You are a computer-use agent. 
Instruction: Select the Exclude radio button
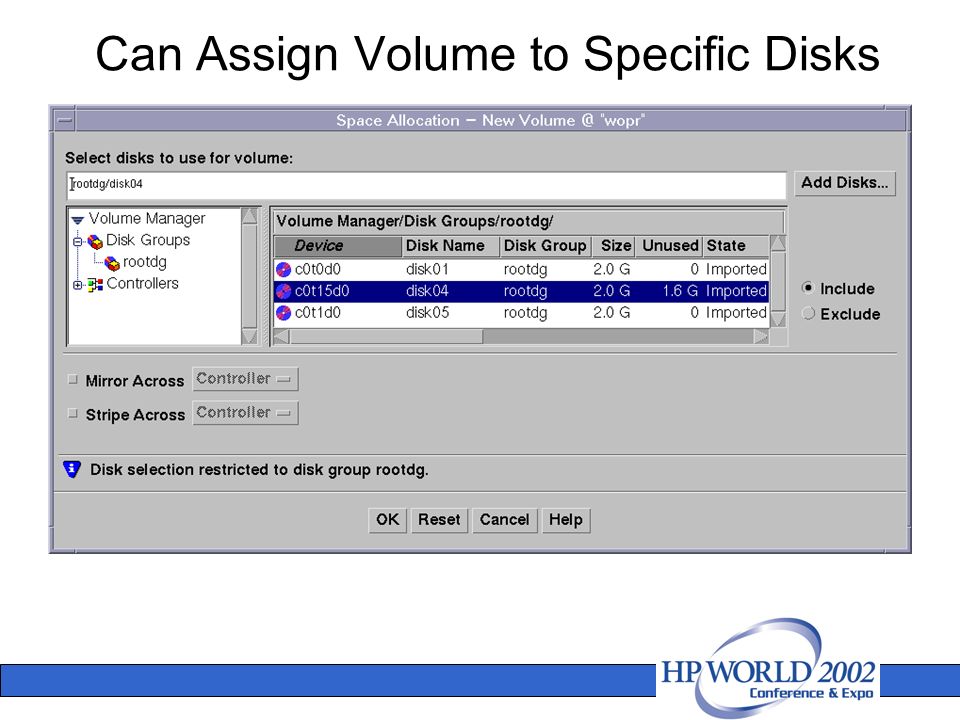[808, 313]
